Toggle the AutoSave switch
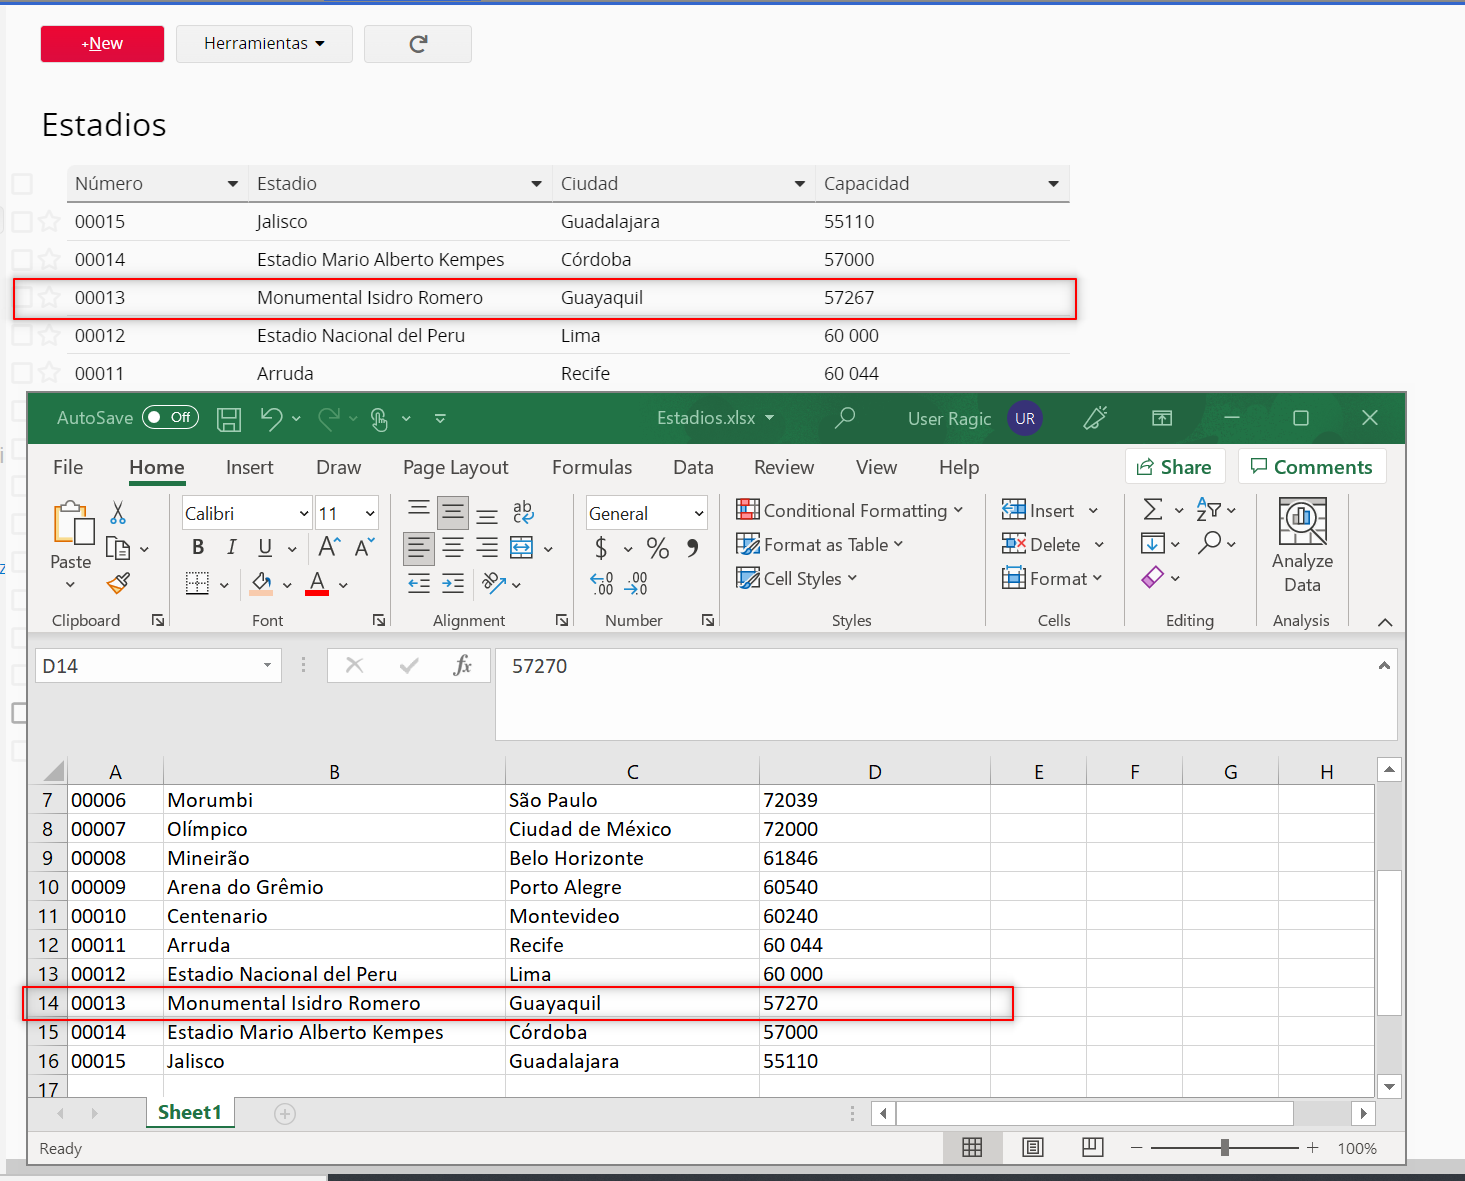Image resolution: width=1465 pixels, height=1181 pixels. [x=170, y=418]
